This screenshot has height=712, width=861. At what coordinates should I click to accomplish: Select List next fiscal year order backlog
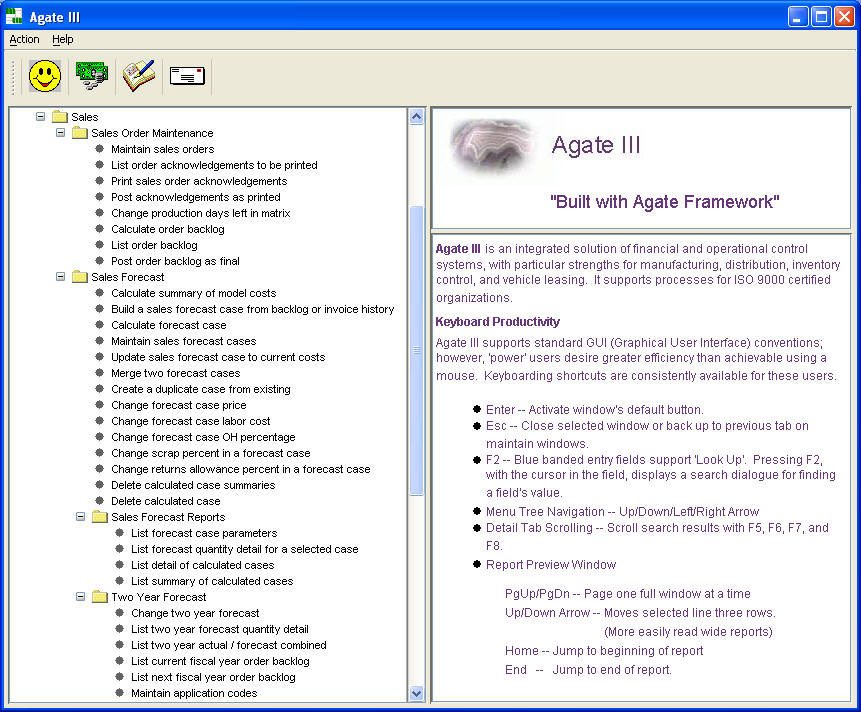click(213, 677)
